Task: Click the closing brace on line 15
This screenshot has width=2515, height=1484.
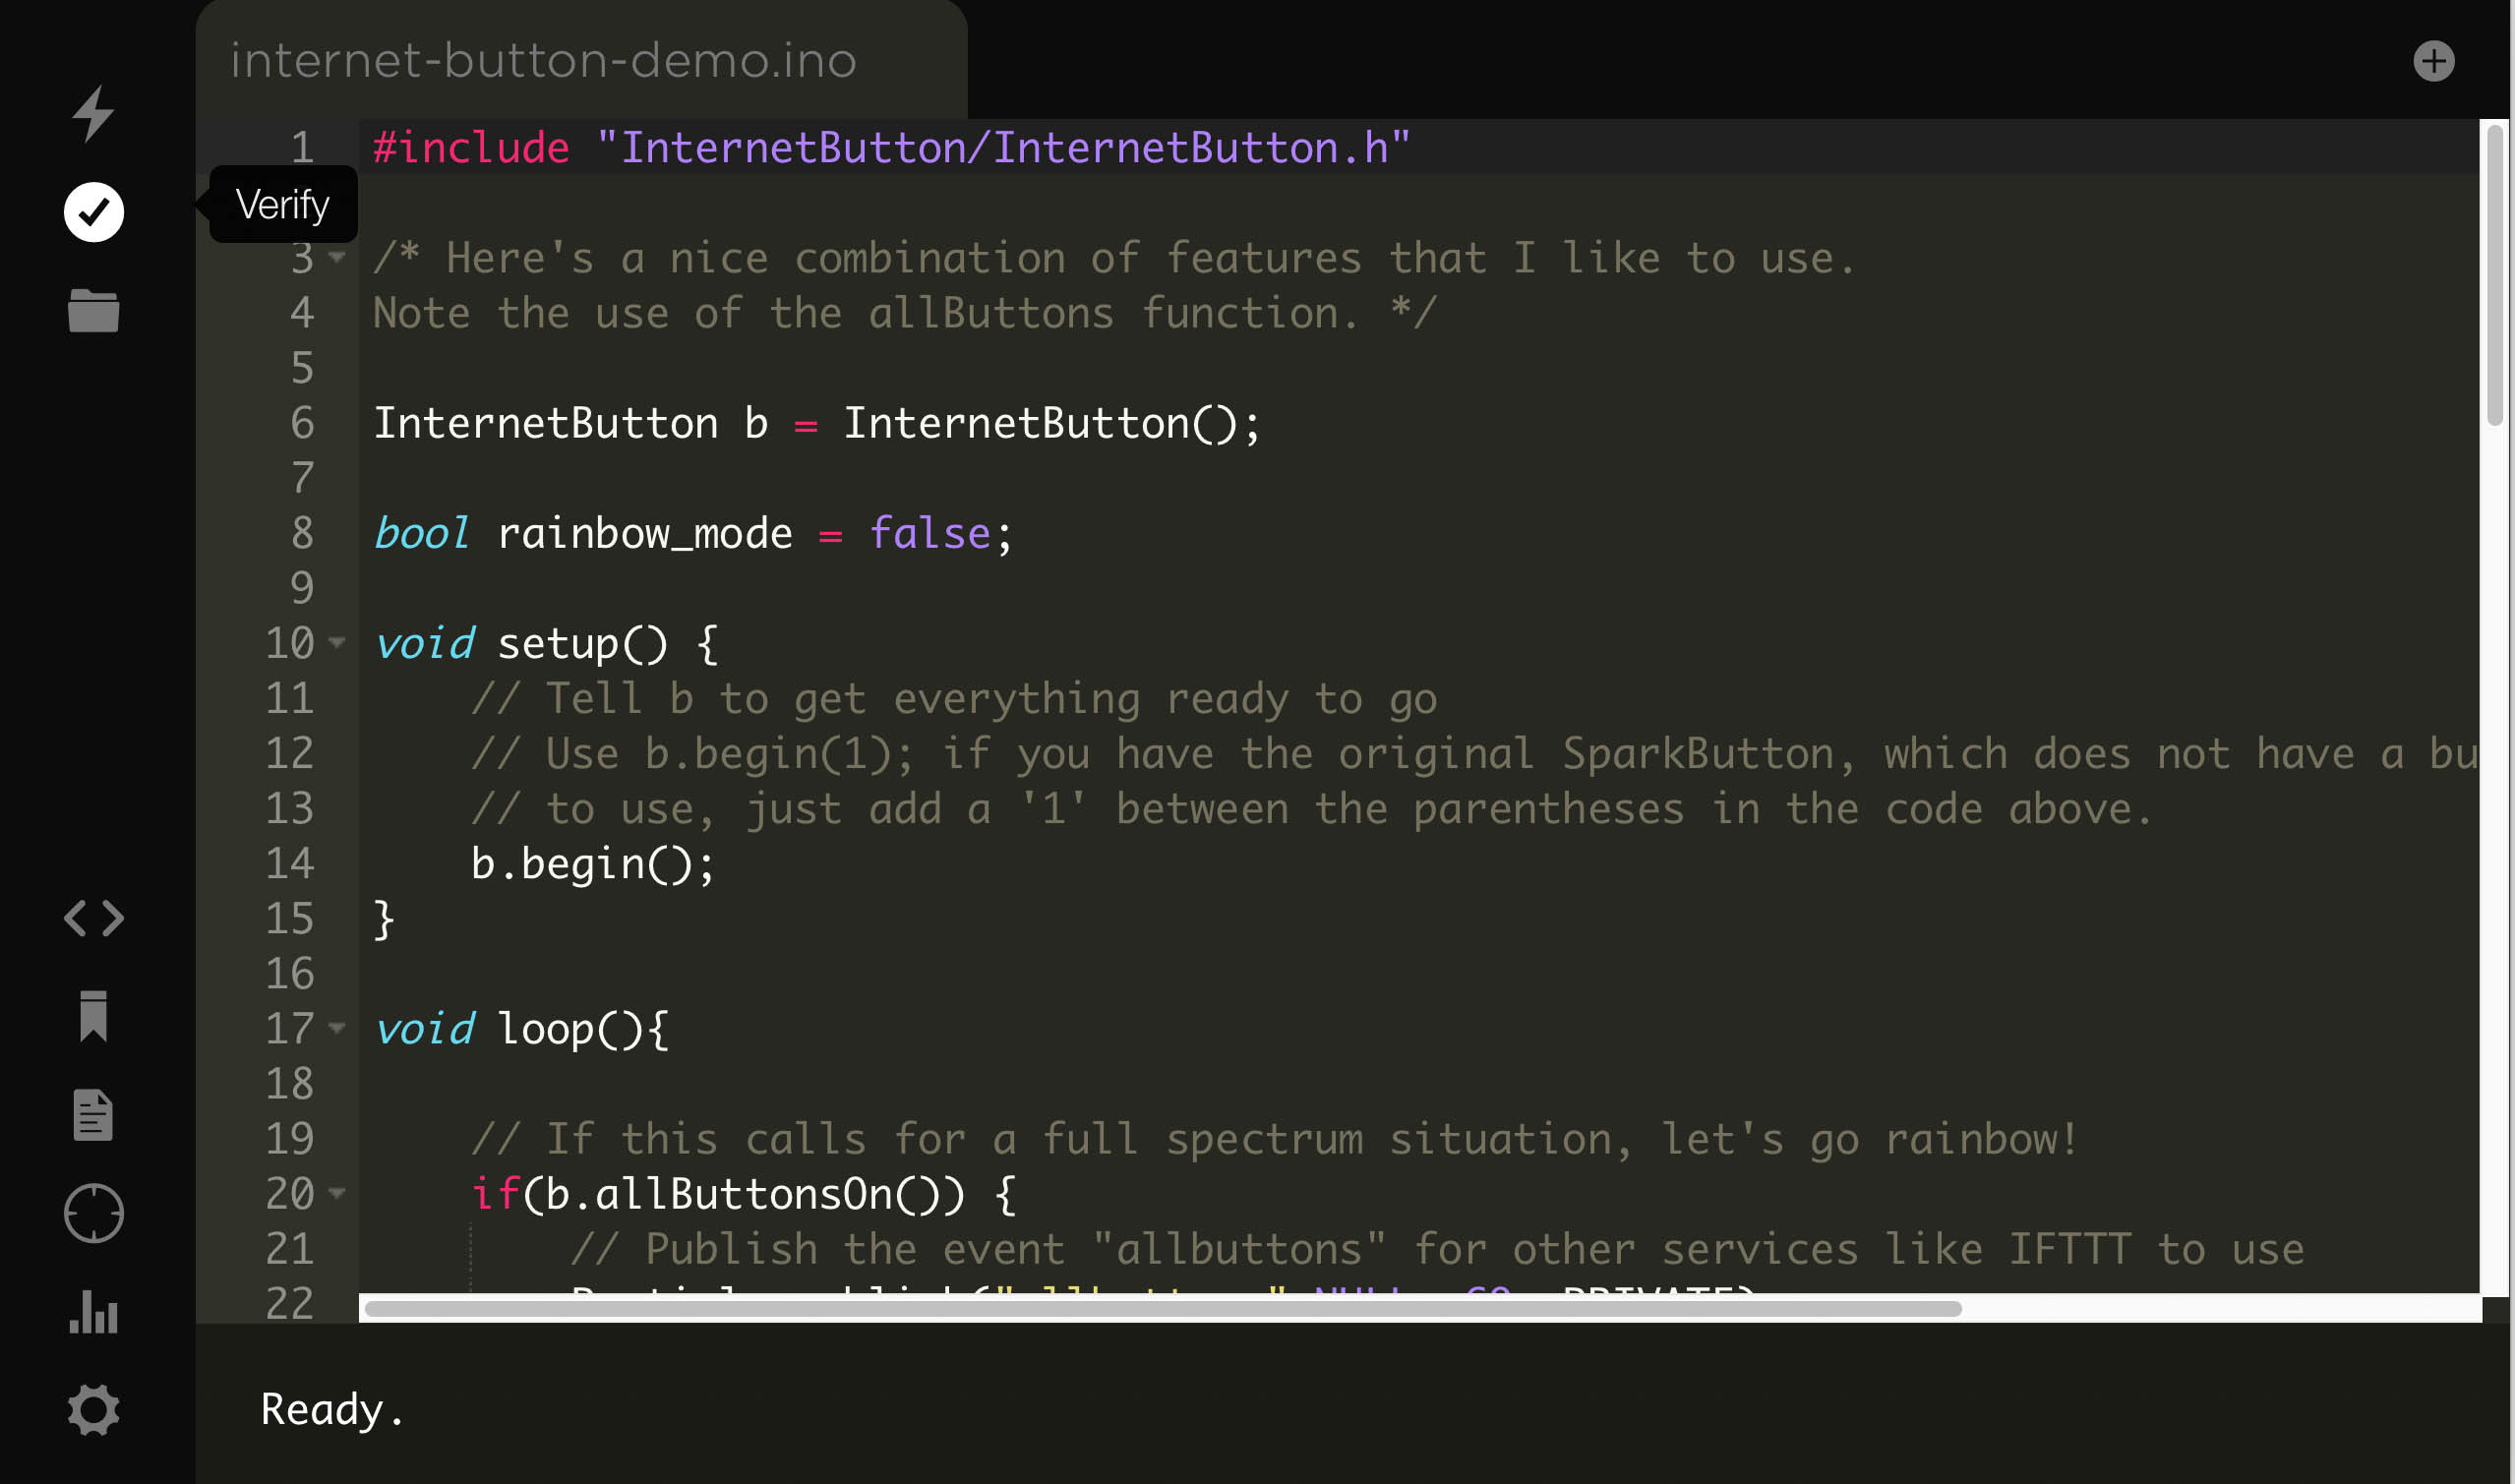Action: 384,919
